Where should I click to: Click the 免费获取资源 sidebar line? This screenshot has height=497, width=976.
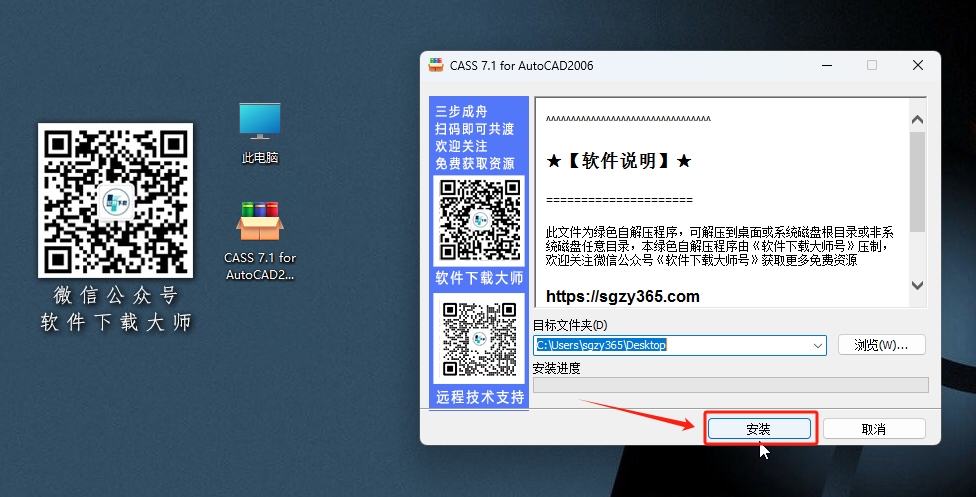coord(475,164)
